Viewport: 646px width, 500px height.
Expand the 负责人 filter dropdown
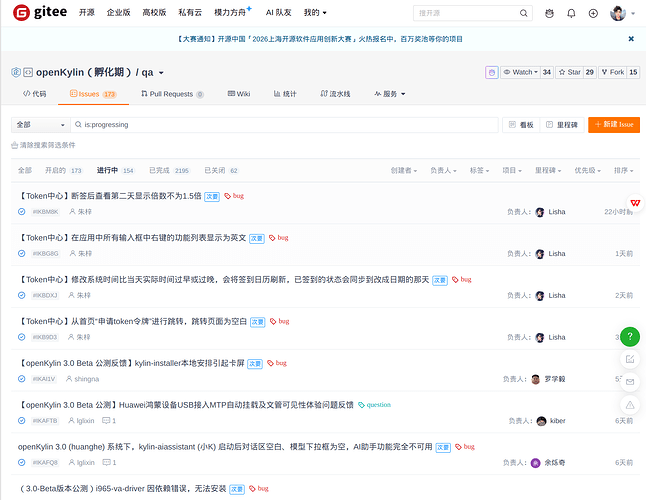pos(443,171)
